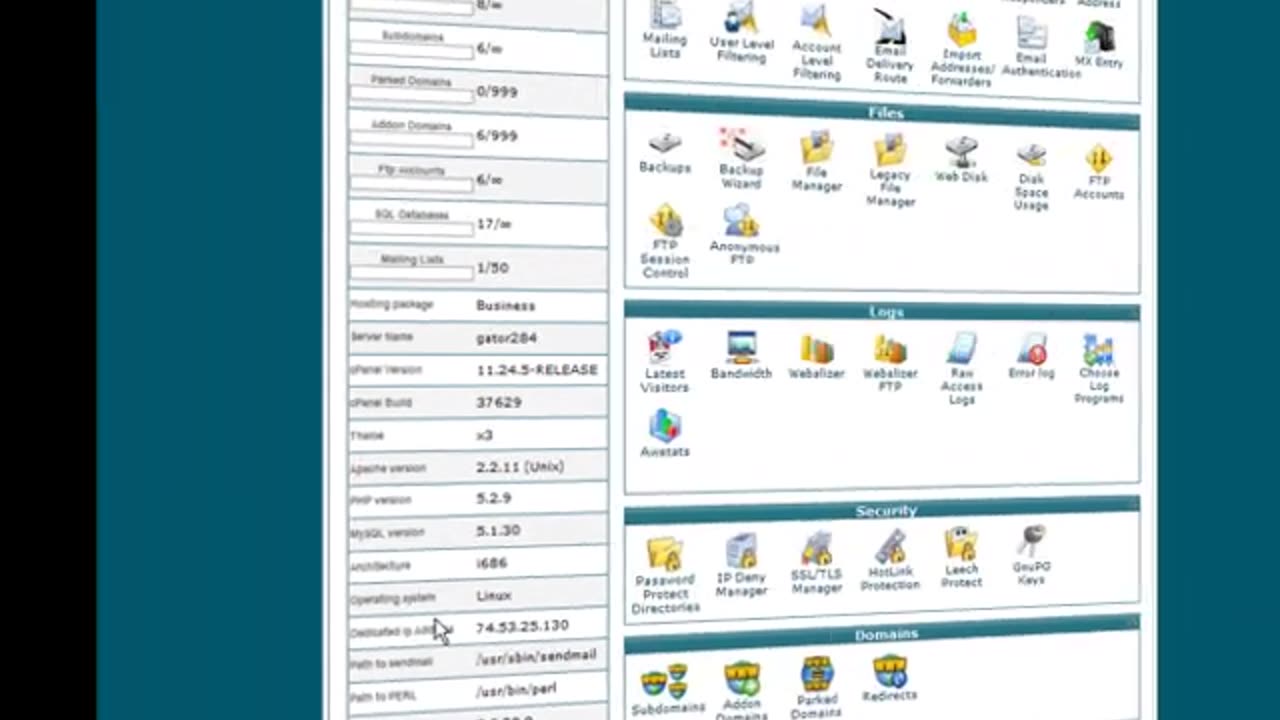View Latest Visitors log
Image resolution: width=1280 pixels, height=720 pixels.
(x=665, y=361)
